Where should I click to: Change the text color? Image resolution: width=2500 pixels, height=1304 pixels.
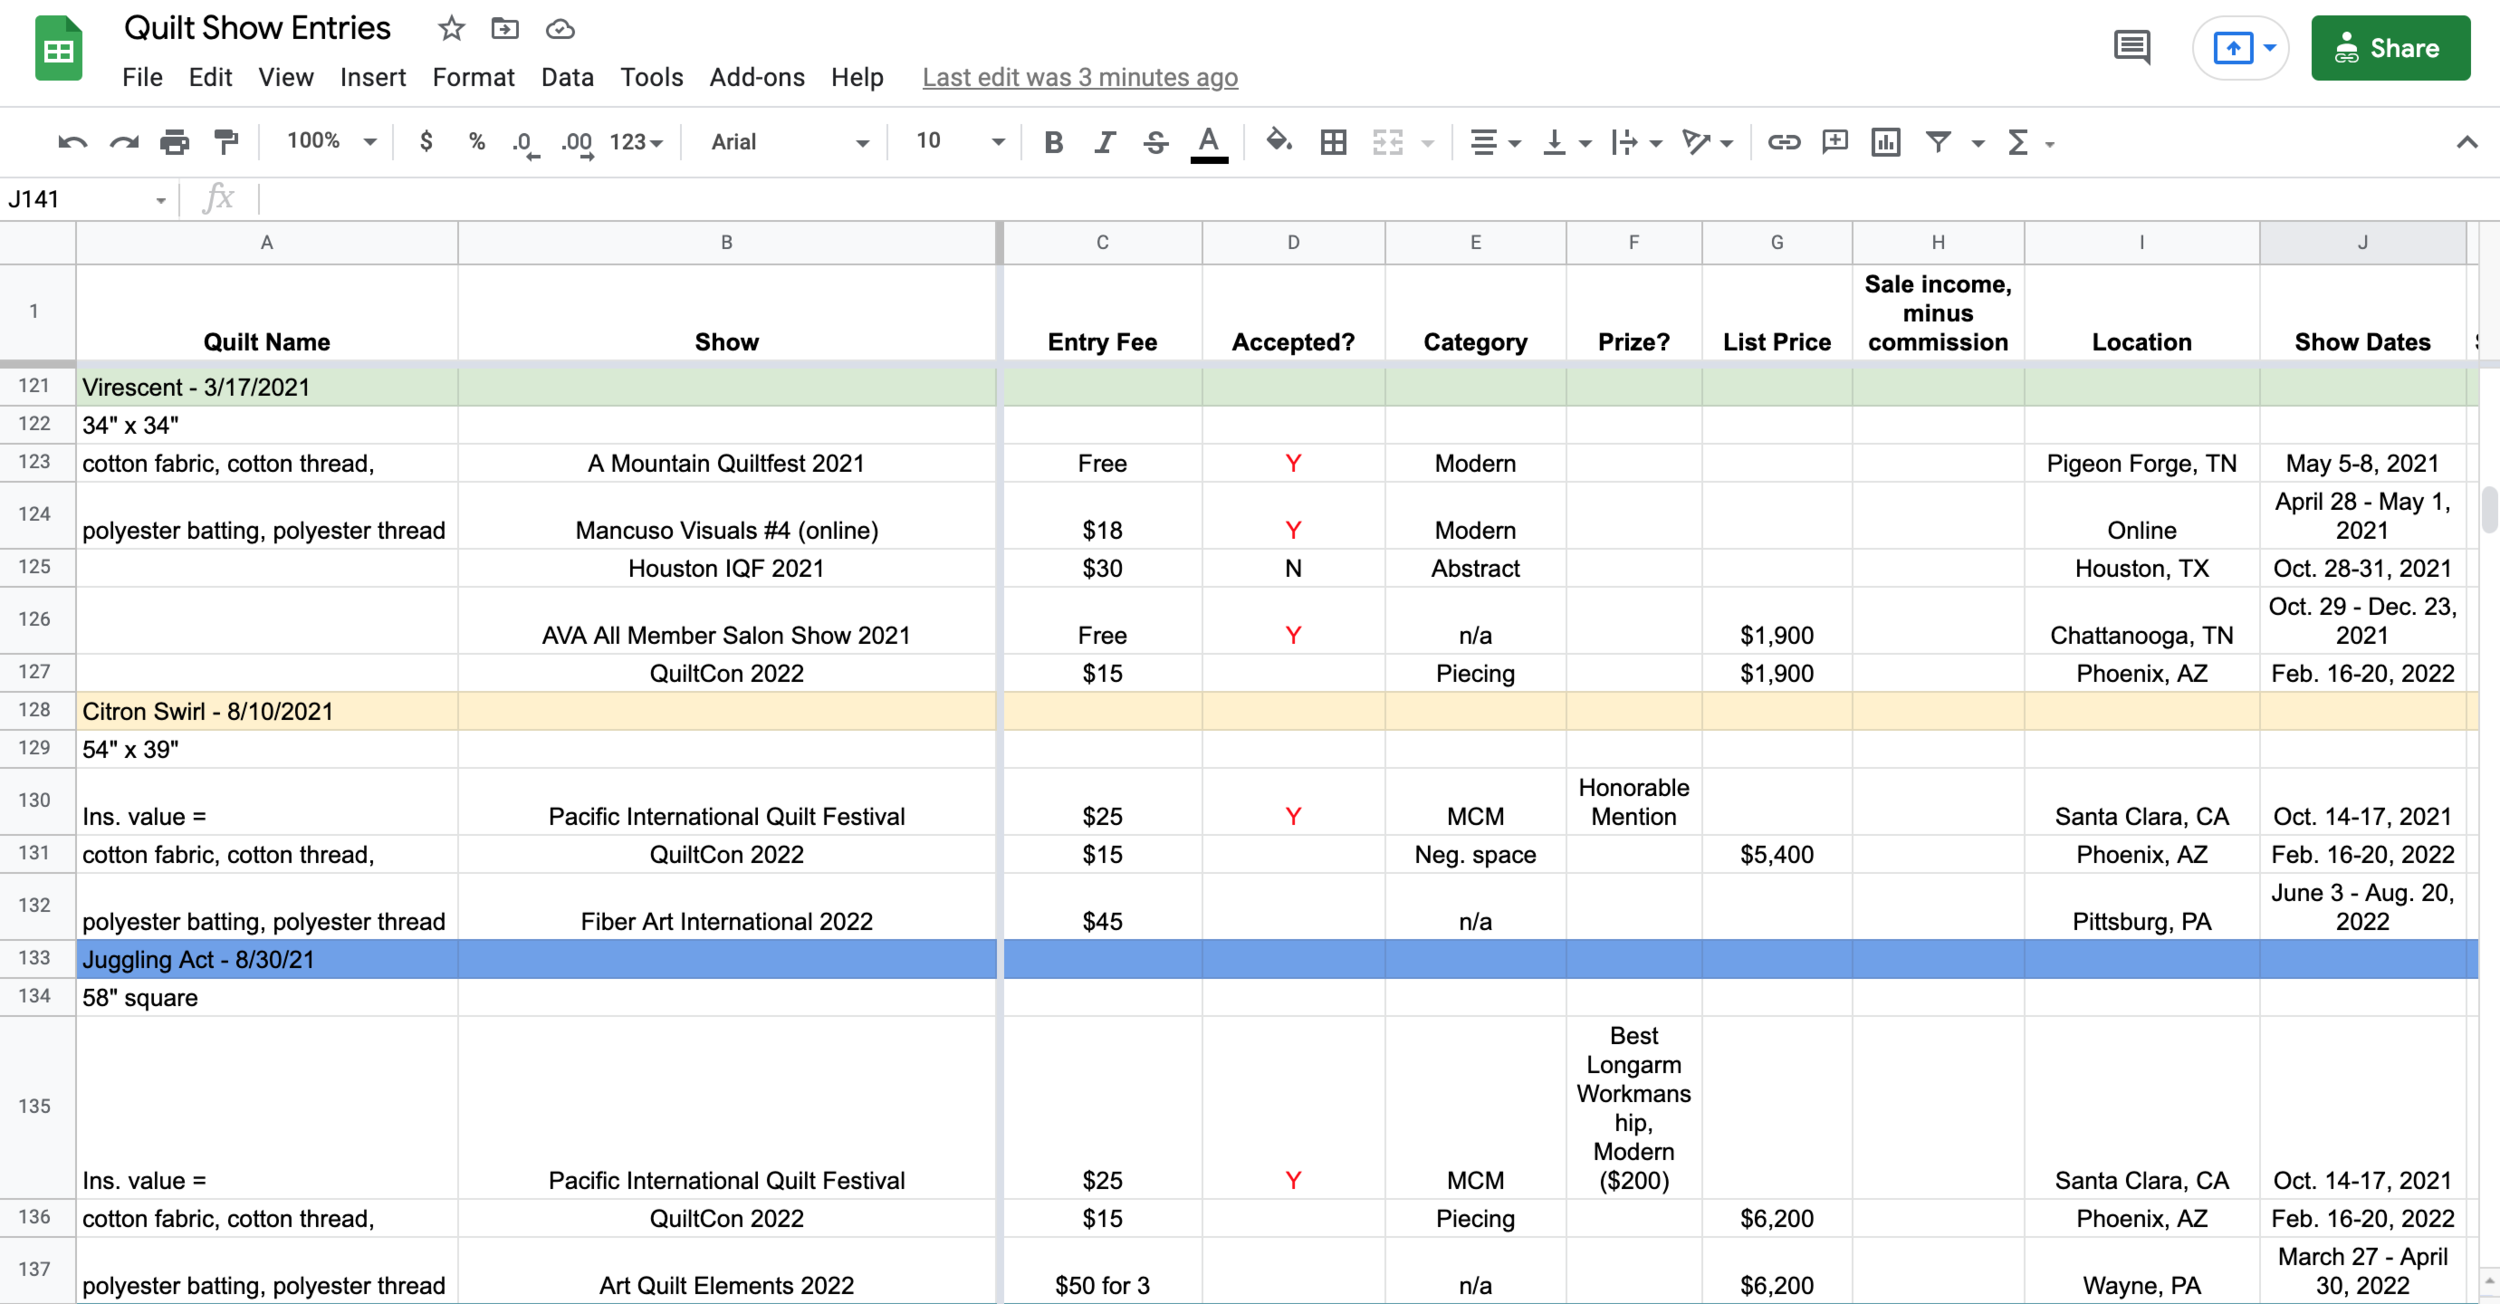tap(1209, 141)
